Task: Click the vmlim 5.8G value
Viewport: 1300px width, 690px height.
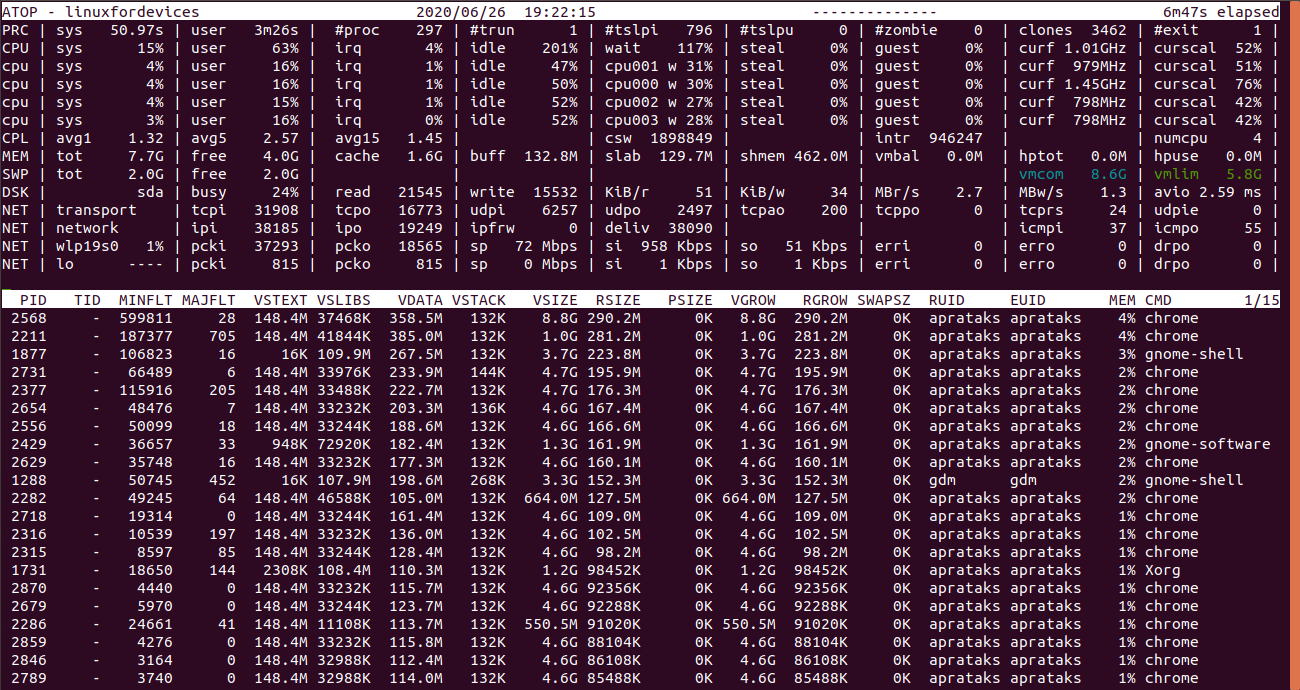Action: [1207, 174]
